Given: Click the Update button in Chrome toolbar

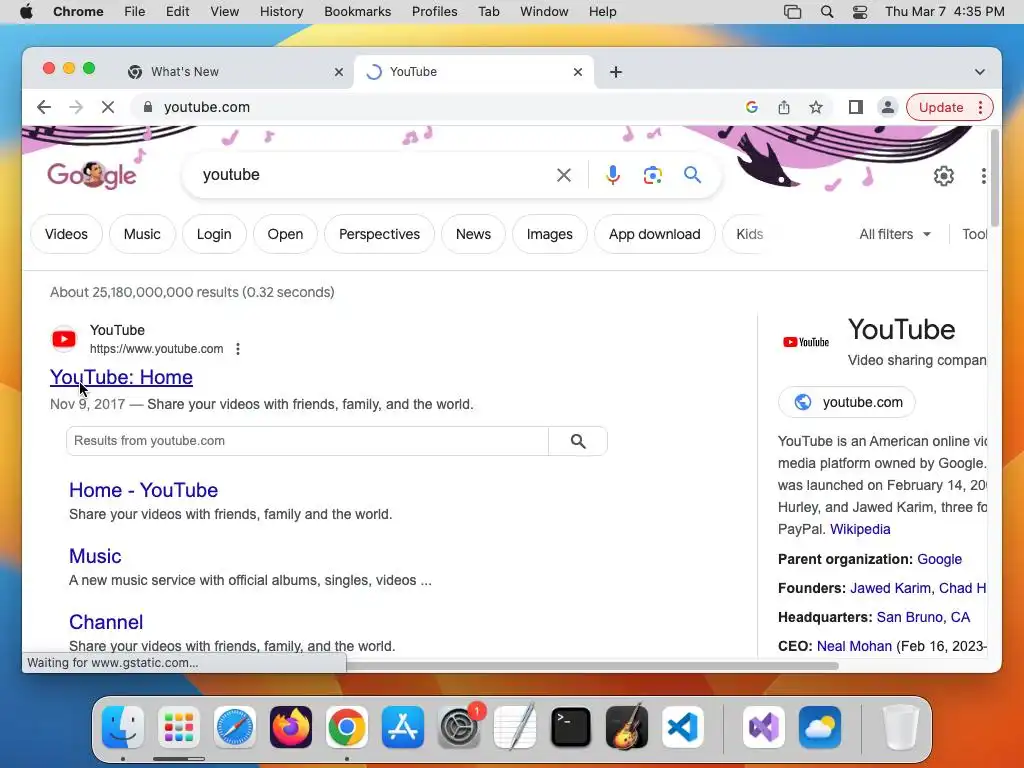Looking at the screenshot, I should pos(941,107).
